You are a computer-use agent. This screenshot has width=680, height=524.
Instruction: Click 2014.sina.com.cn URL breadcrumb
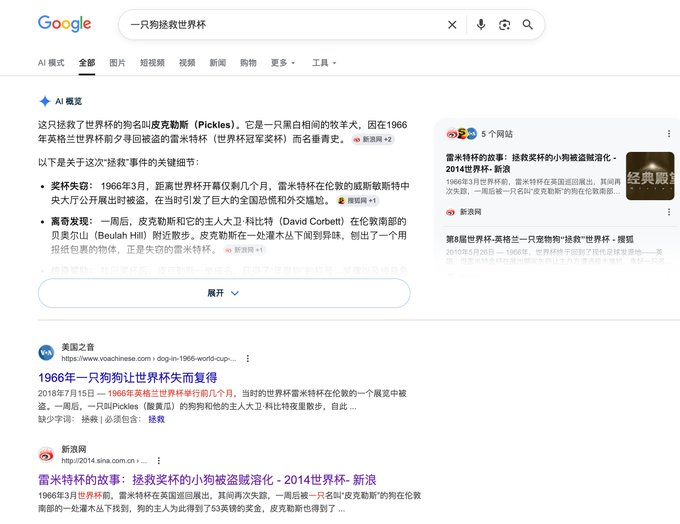(104, 460)
